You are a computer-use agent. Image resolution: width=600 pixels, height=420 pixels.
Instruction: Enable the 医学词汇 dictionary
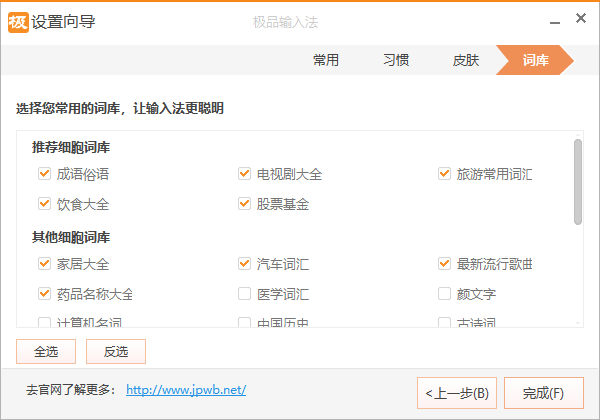click(244, 294)
